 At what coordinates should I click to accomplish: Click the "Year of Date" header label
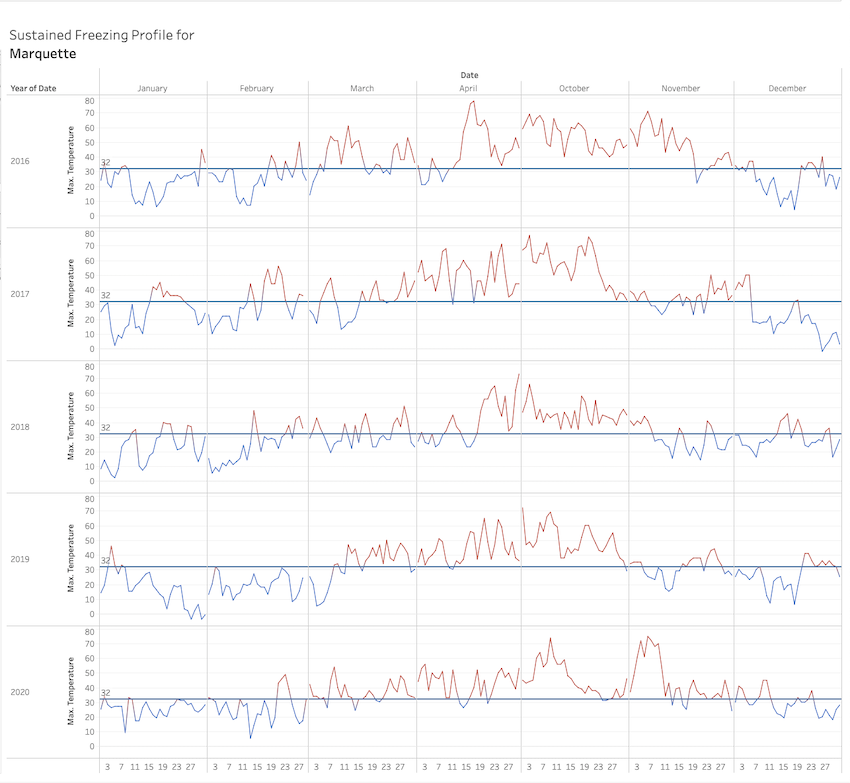pos(33,88)
